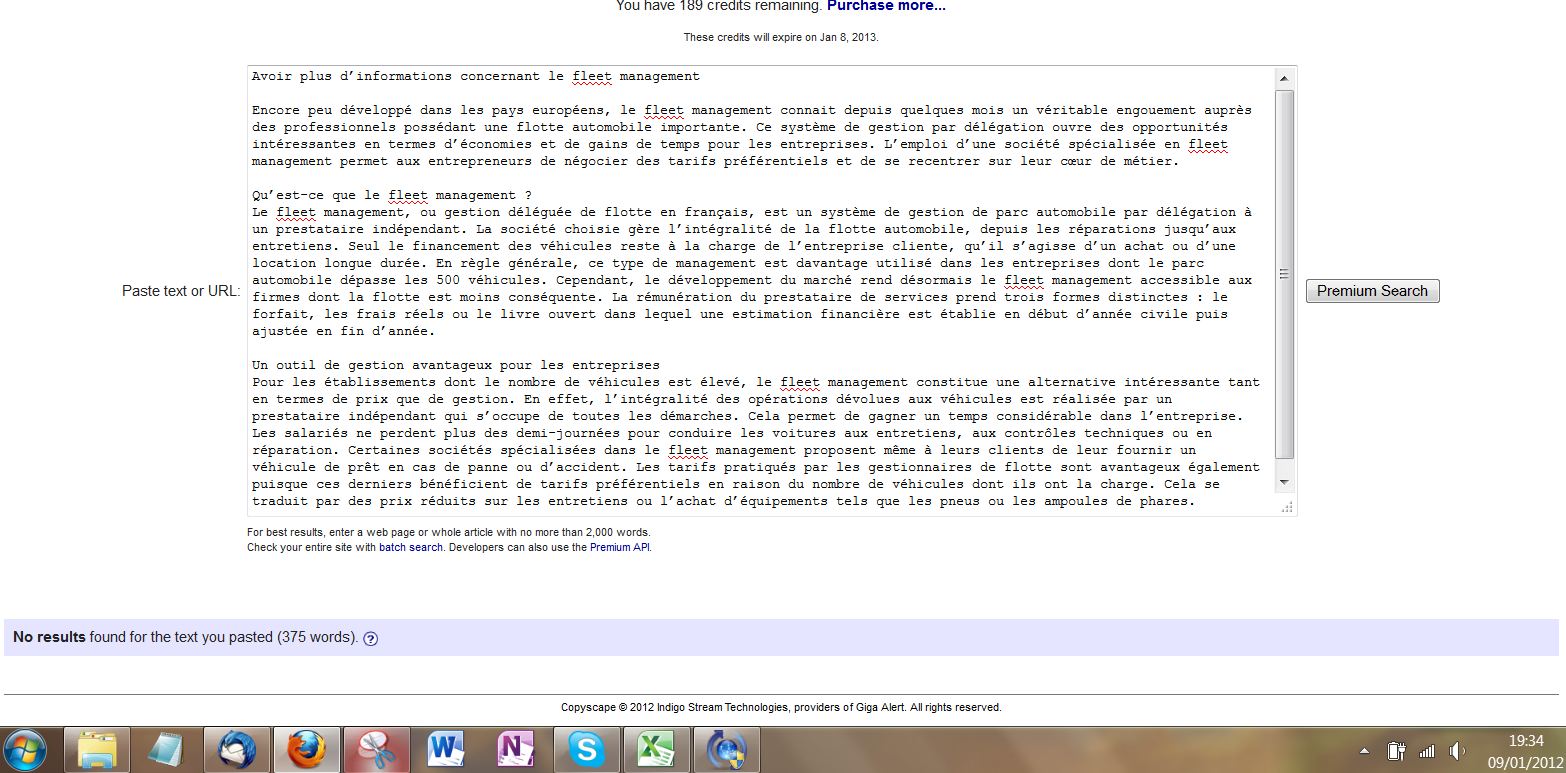Open Windows Explorer from the taskbar

click(x=97, y=749)
